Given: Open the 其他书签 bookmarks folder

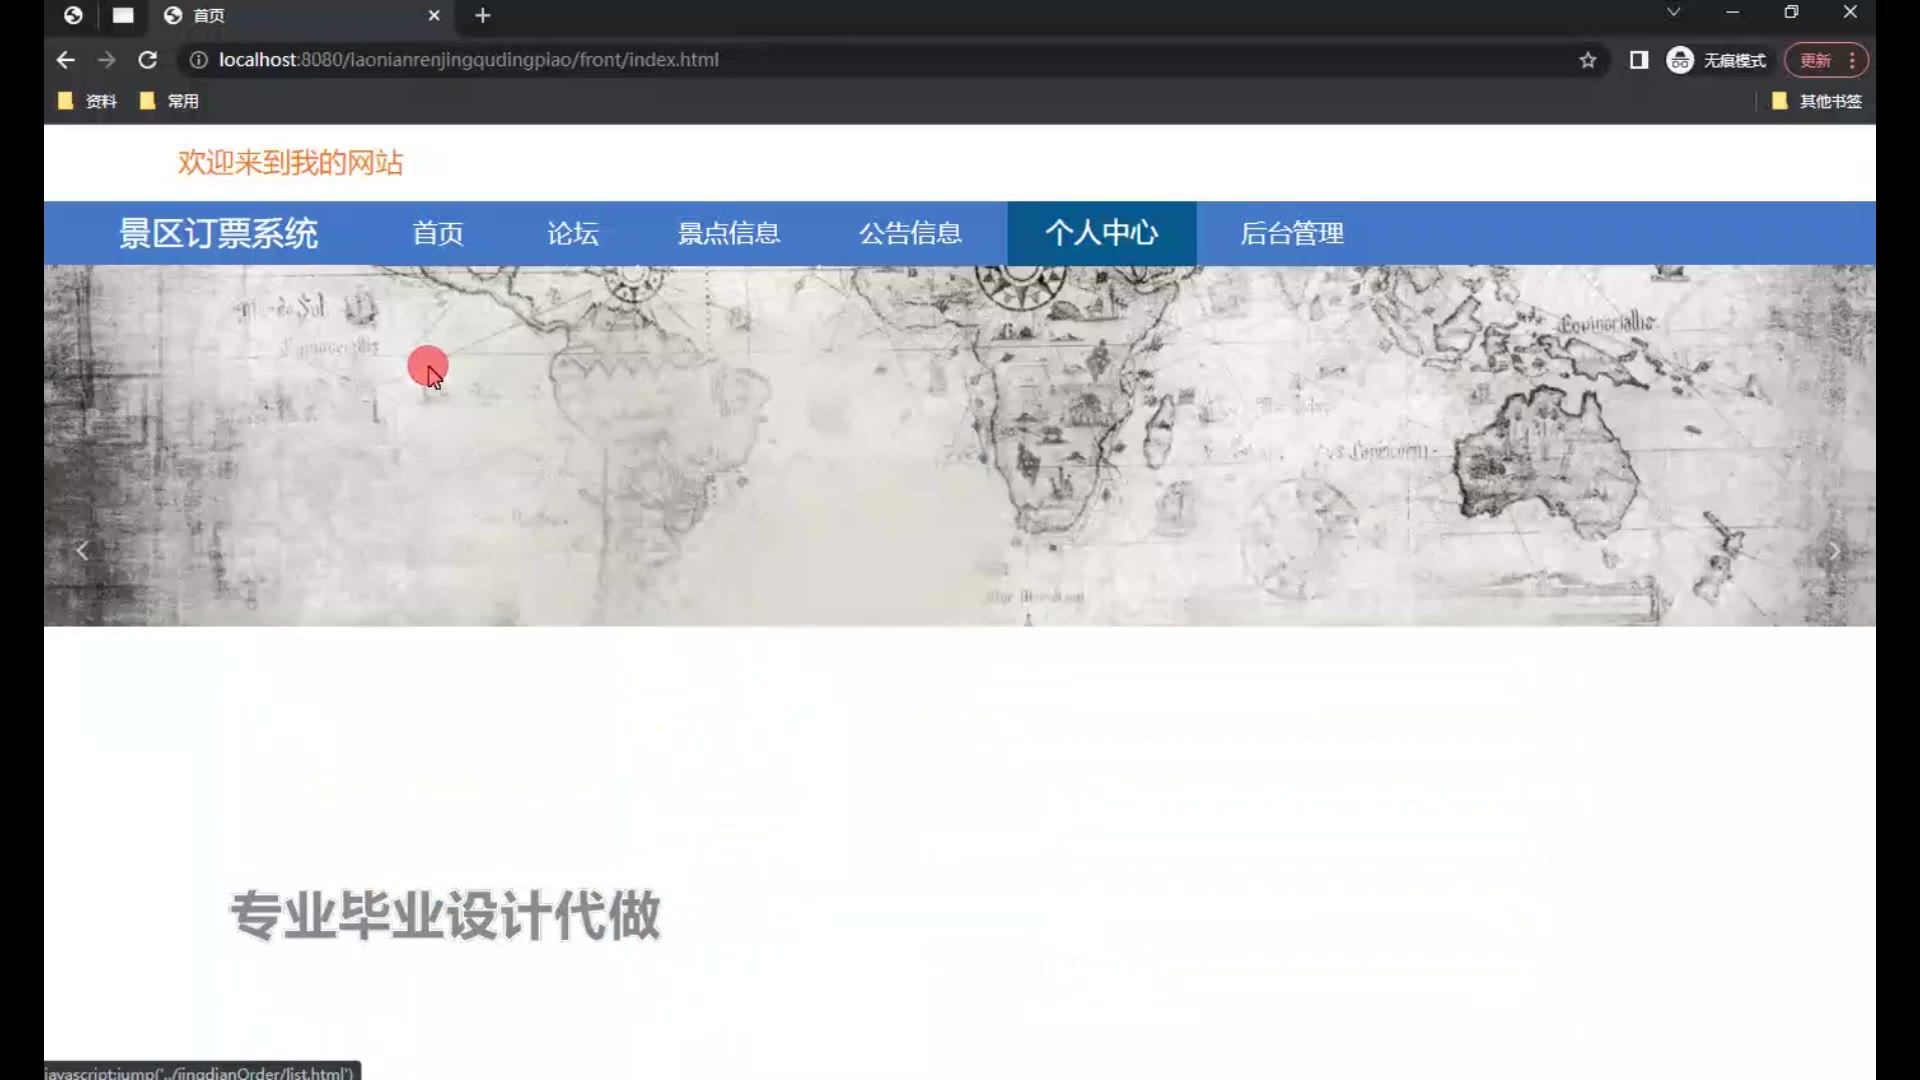Looking at the screenshot, I should 1817,101.
